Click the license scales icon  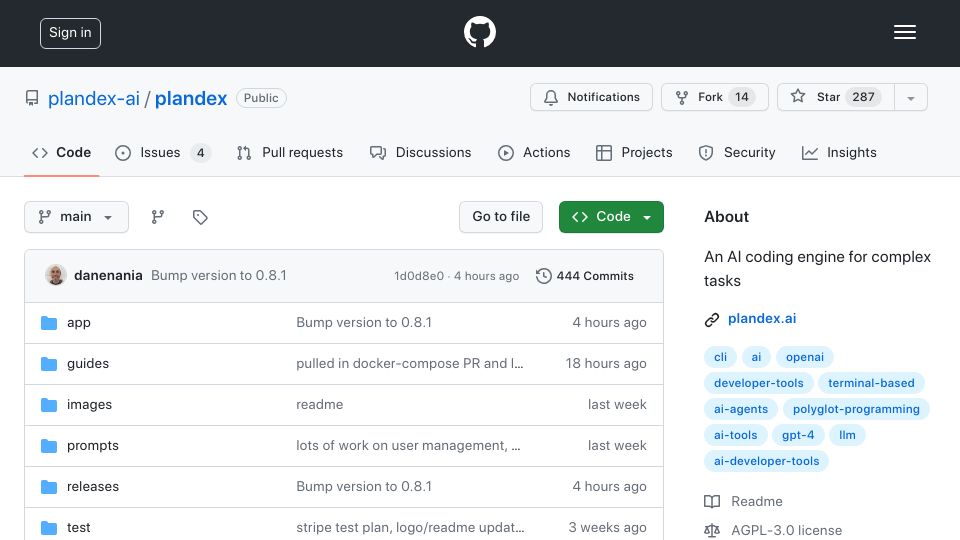pos(712,530)
